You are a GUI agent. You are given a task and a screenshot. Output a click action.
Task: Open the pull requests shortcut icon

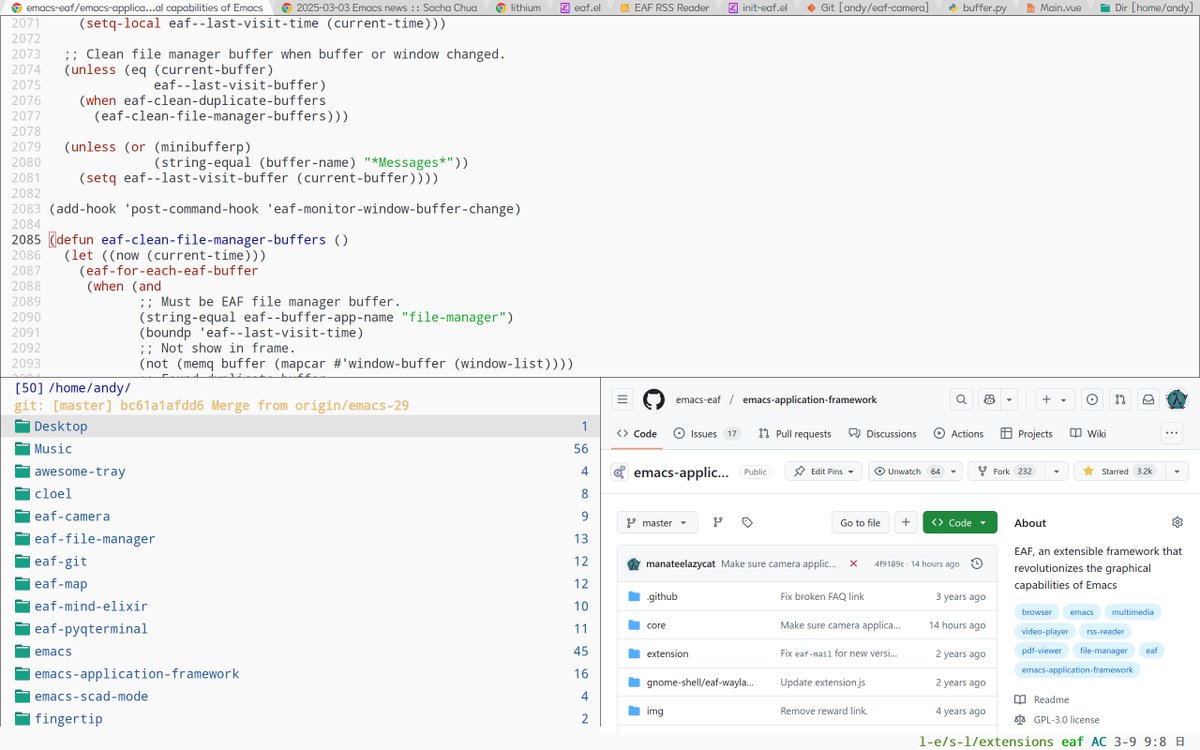(1120, 400)
